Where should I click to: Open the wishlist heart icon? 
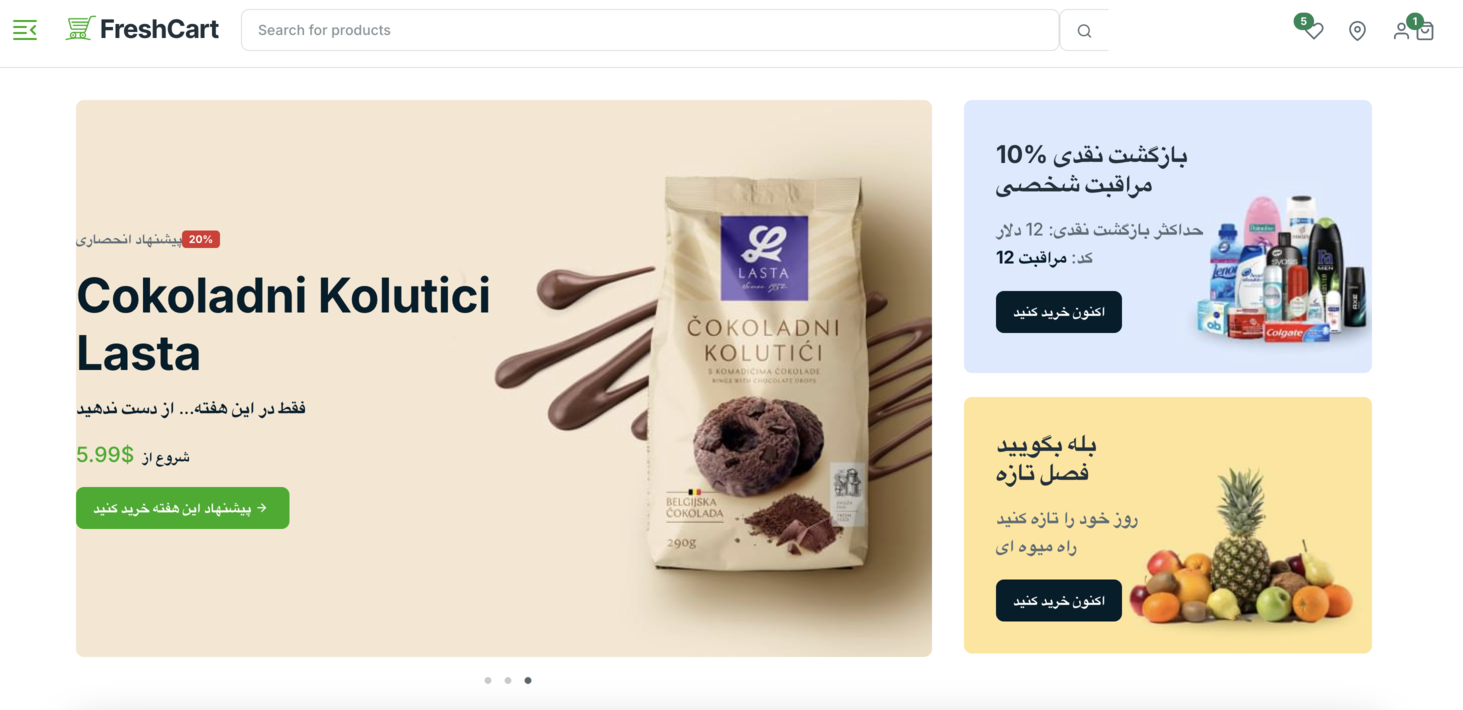1314,32
